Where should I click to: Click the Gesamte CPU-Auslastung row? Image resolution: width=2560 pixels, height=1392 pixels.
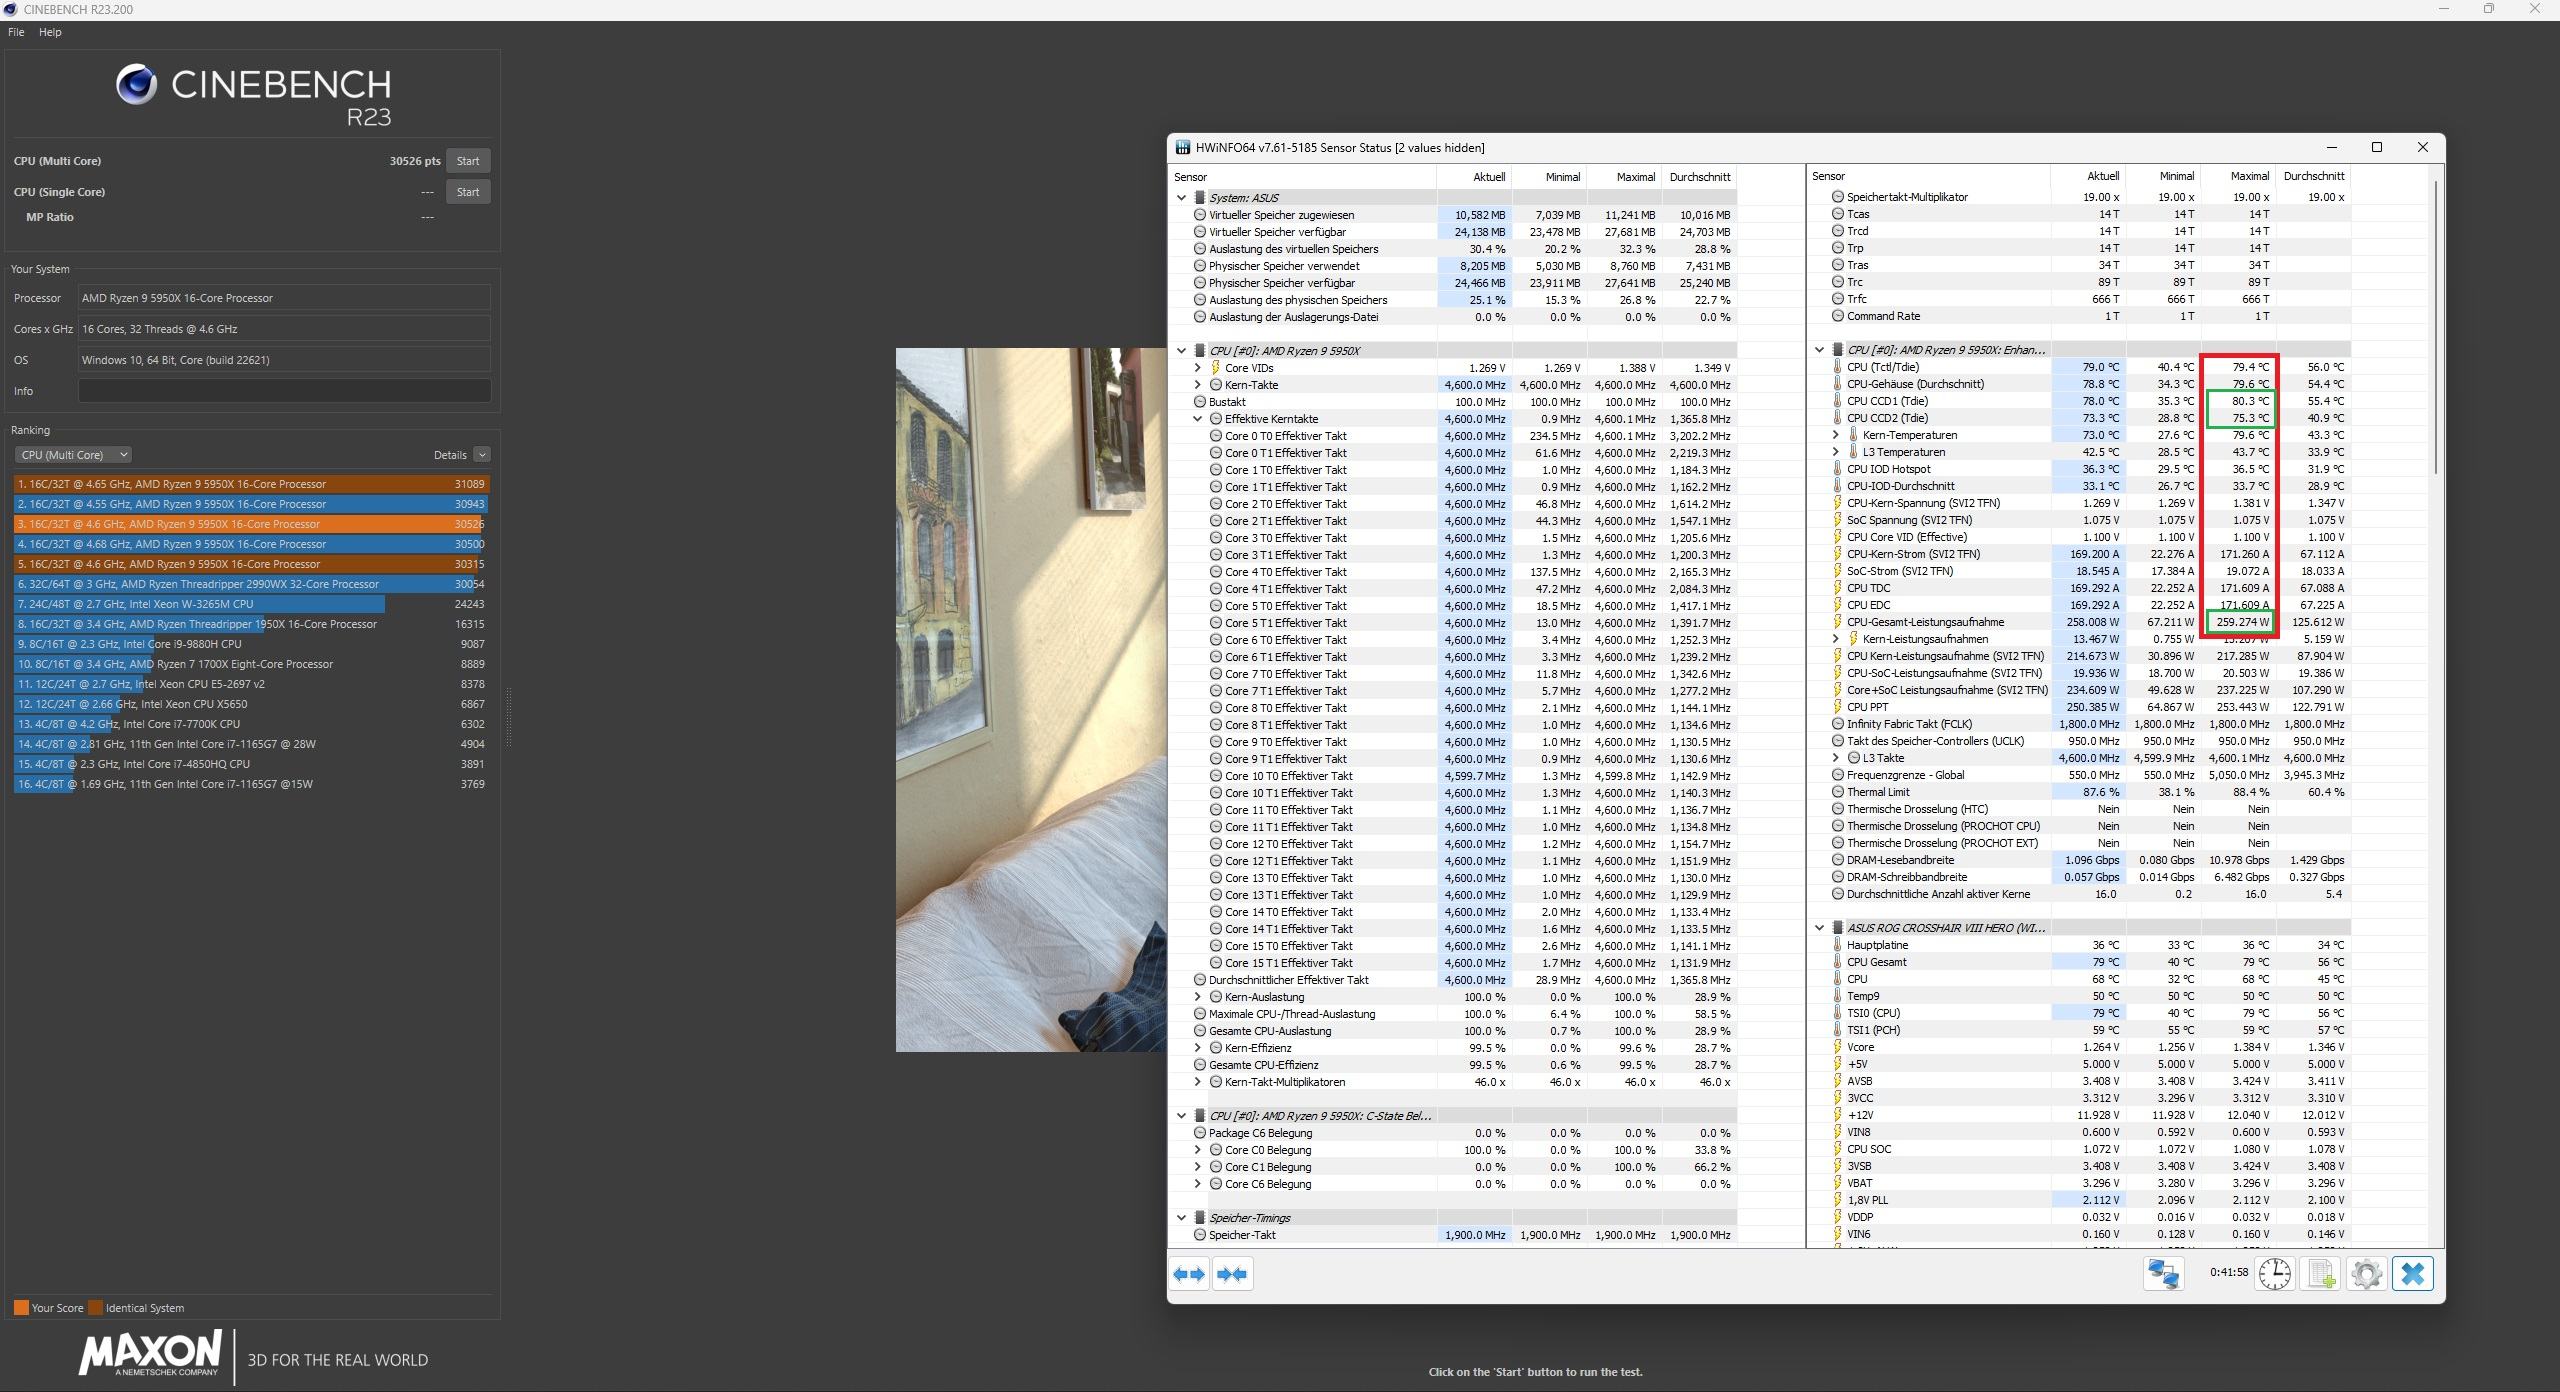point(1454,1031)
